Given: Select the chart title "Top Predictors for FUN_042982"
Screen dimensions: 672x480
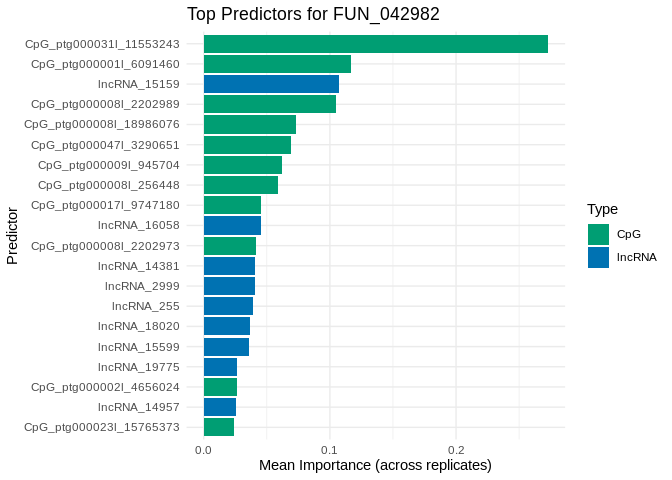Looking at the screenshot, I should pos(313,14).
